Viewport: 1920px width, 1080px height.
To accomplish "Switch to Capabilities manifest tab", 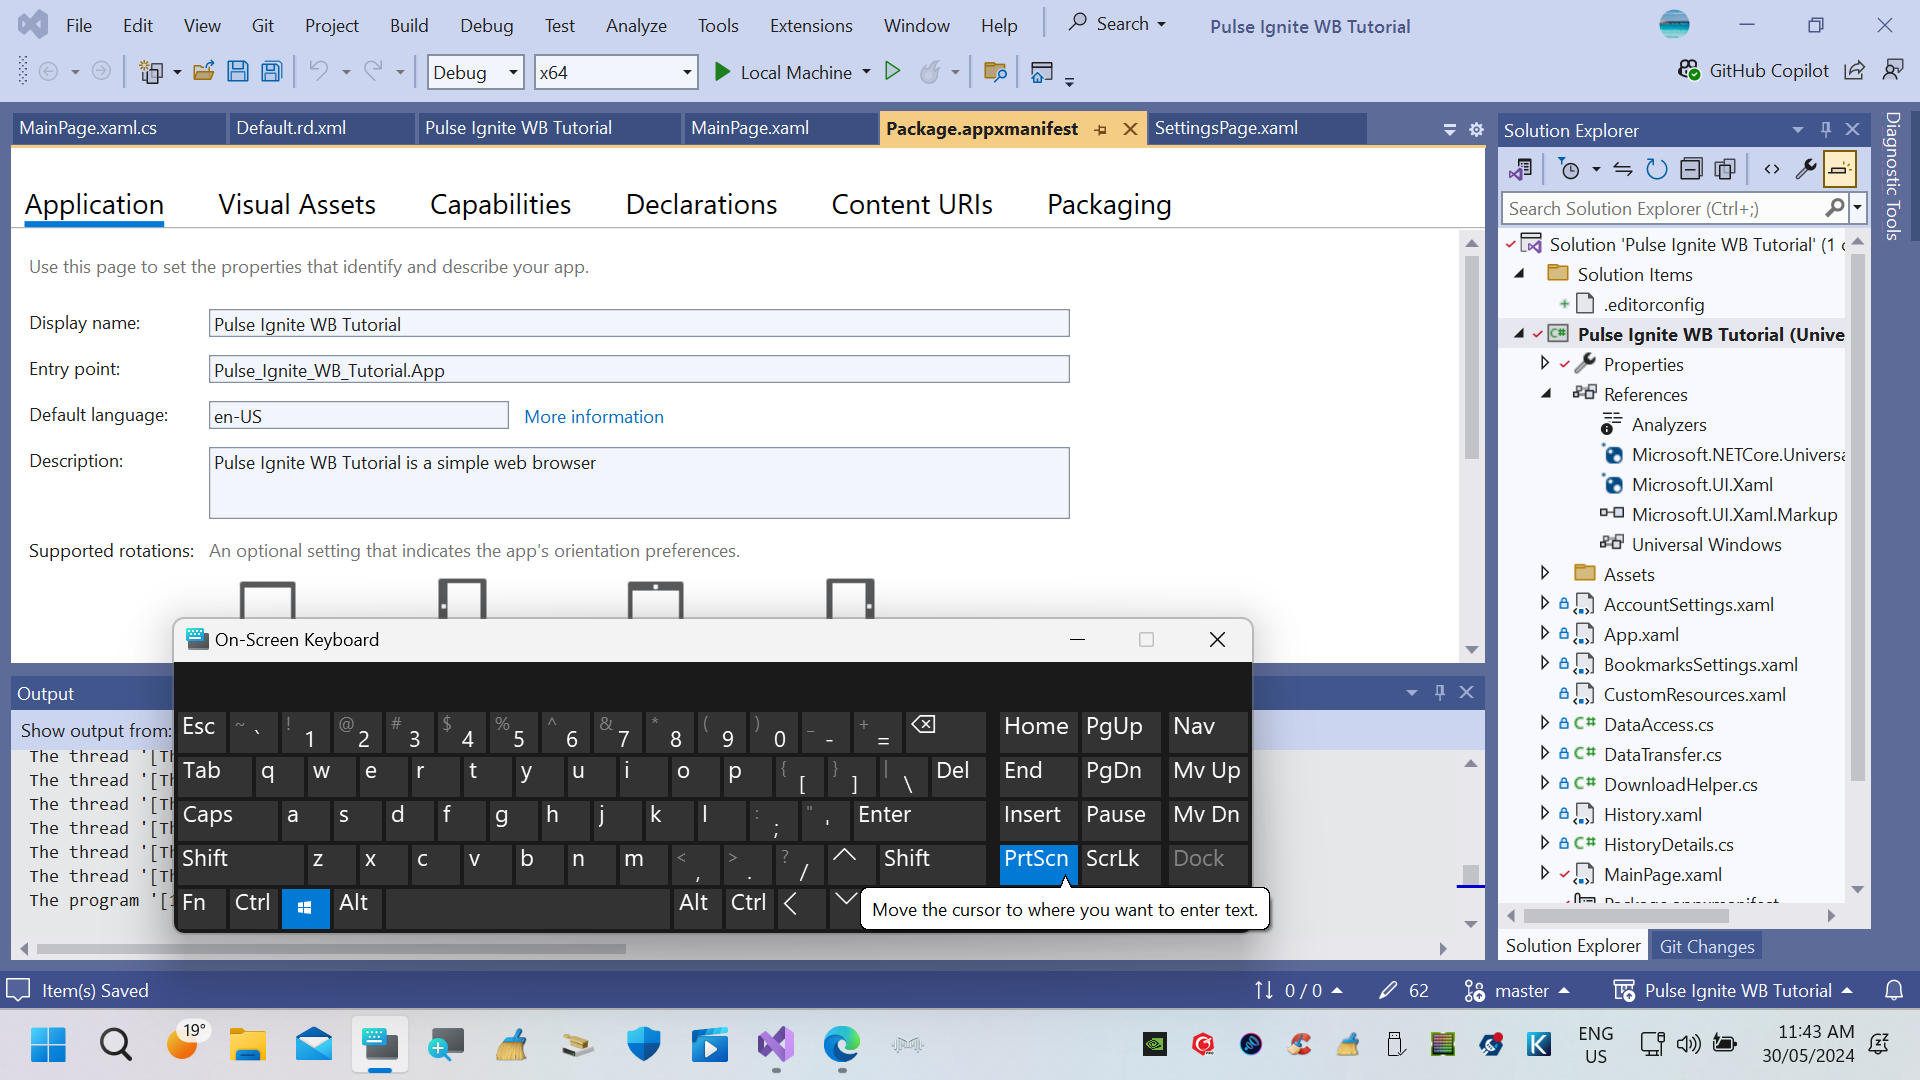I will coord(500,205).
